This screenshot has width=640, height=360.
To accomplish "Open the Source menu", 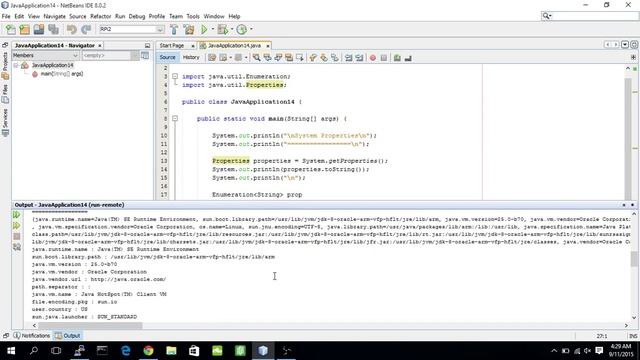I will coord(78,16).
